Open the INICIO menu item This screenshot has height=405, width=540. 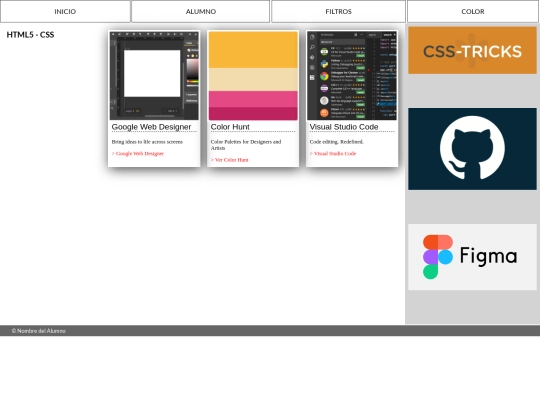65,11
